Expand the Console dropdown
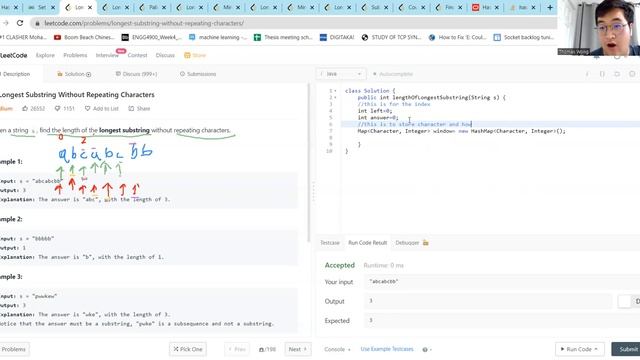Viewport: 640px width, 360px height. pos(337,349)
